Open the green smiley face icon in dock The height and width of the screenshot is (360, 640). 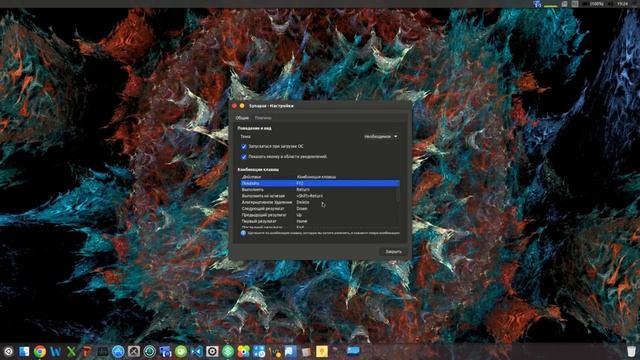pos(181,351)
